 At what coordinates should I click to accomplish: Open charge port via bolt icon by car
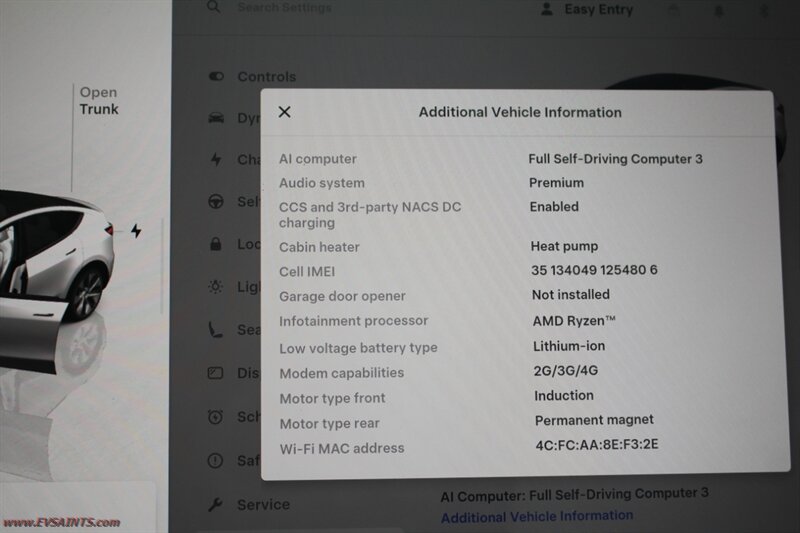(136, 231)
